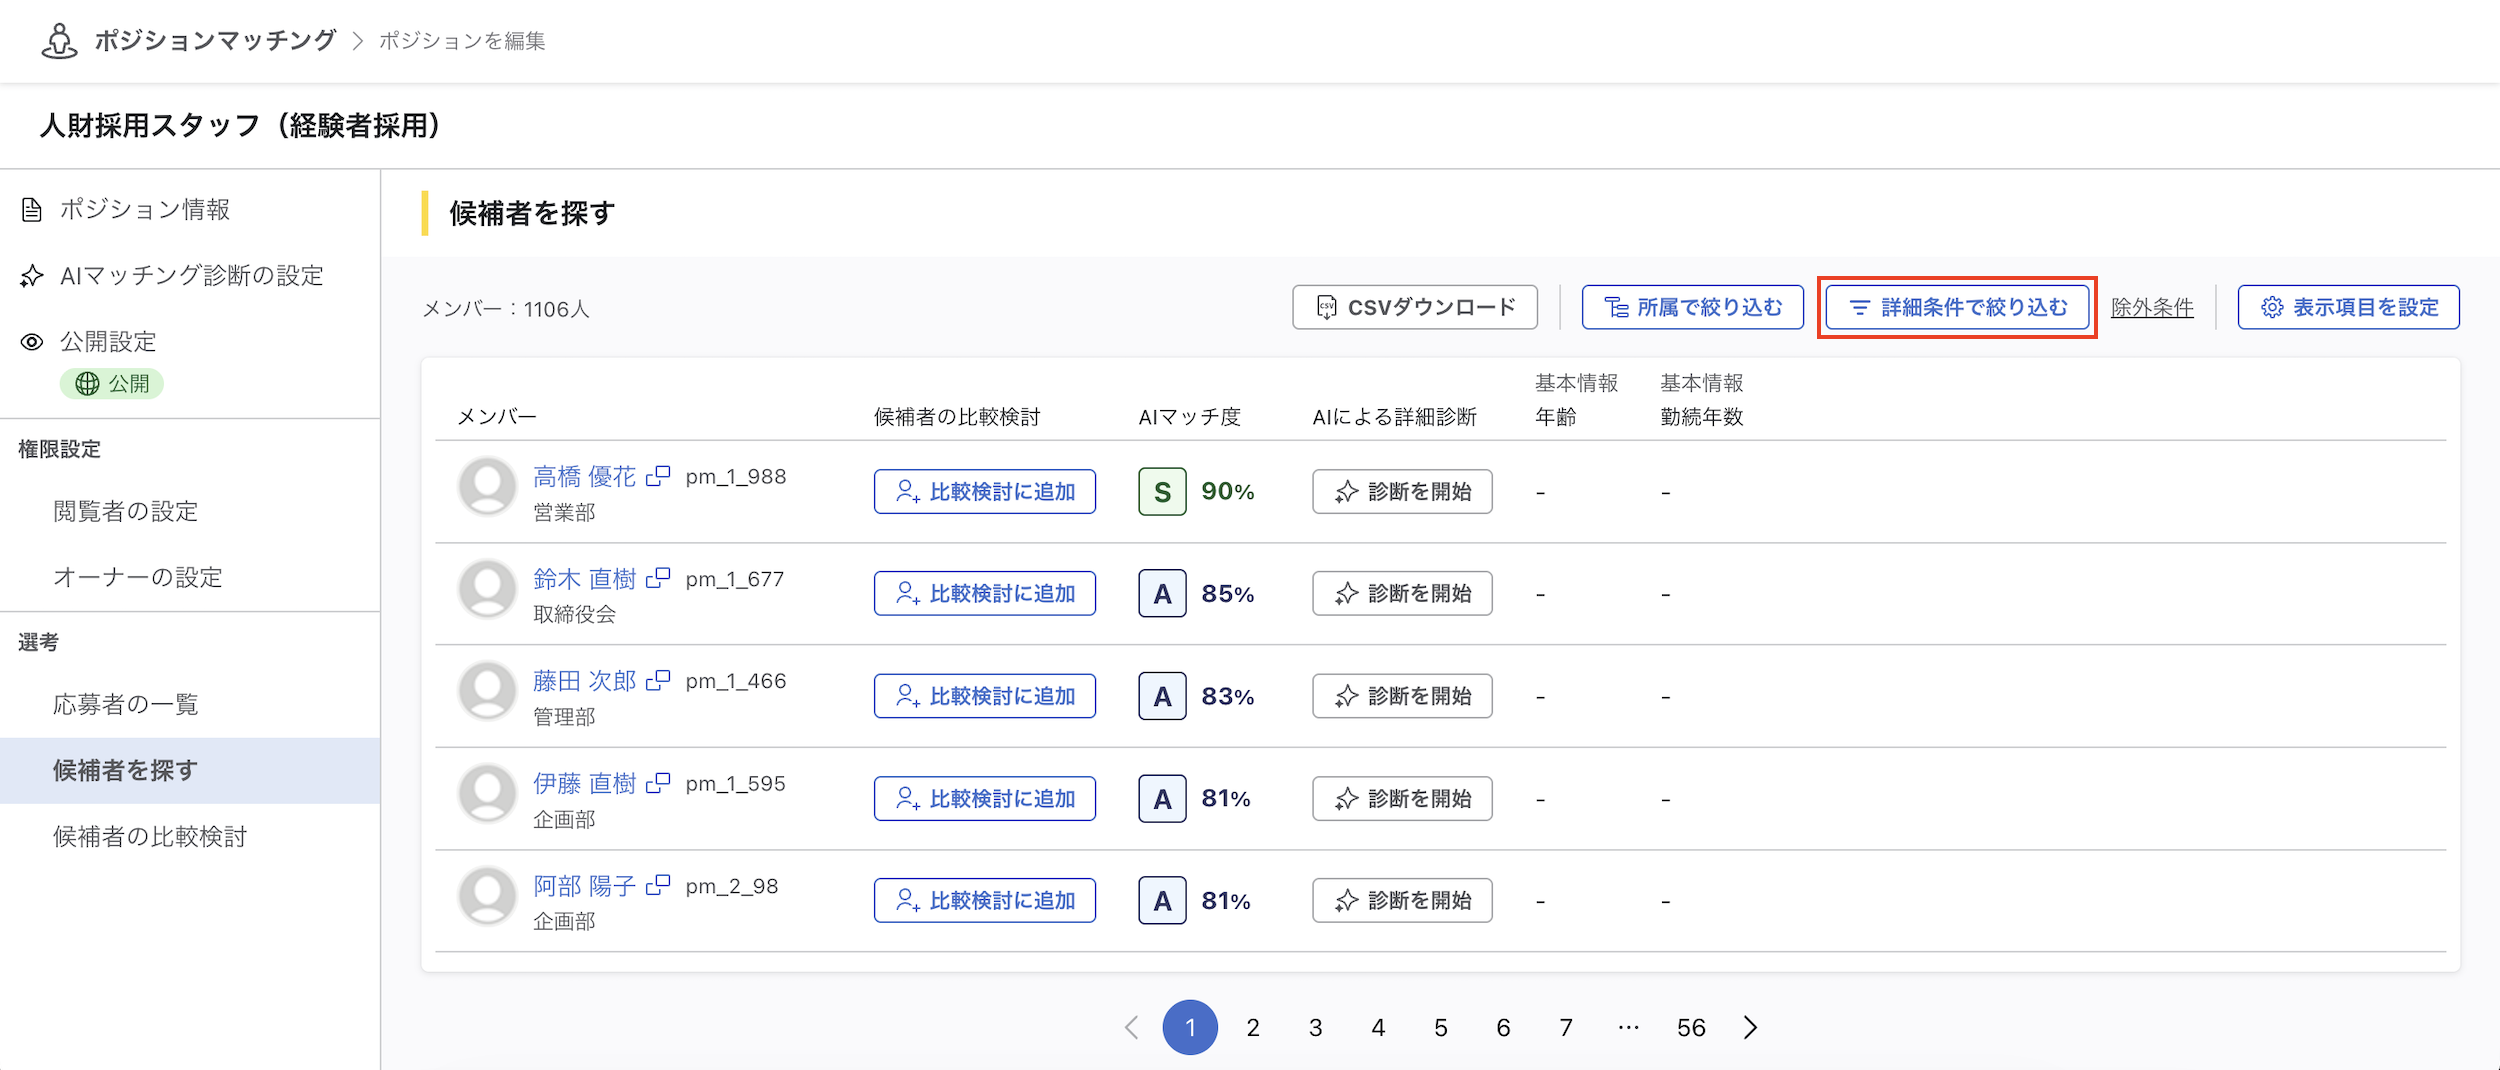Add 高橋 優花 to comparison with 比較検討に追加
The width and height of the screenshot is (2500, 1070).
[985, 491]
